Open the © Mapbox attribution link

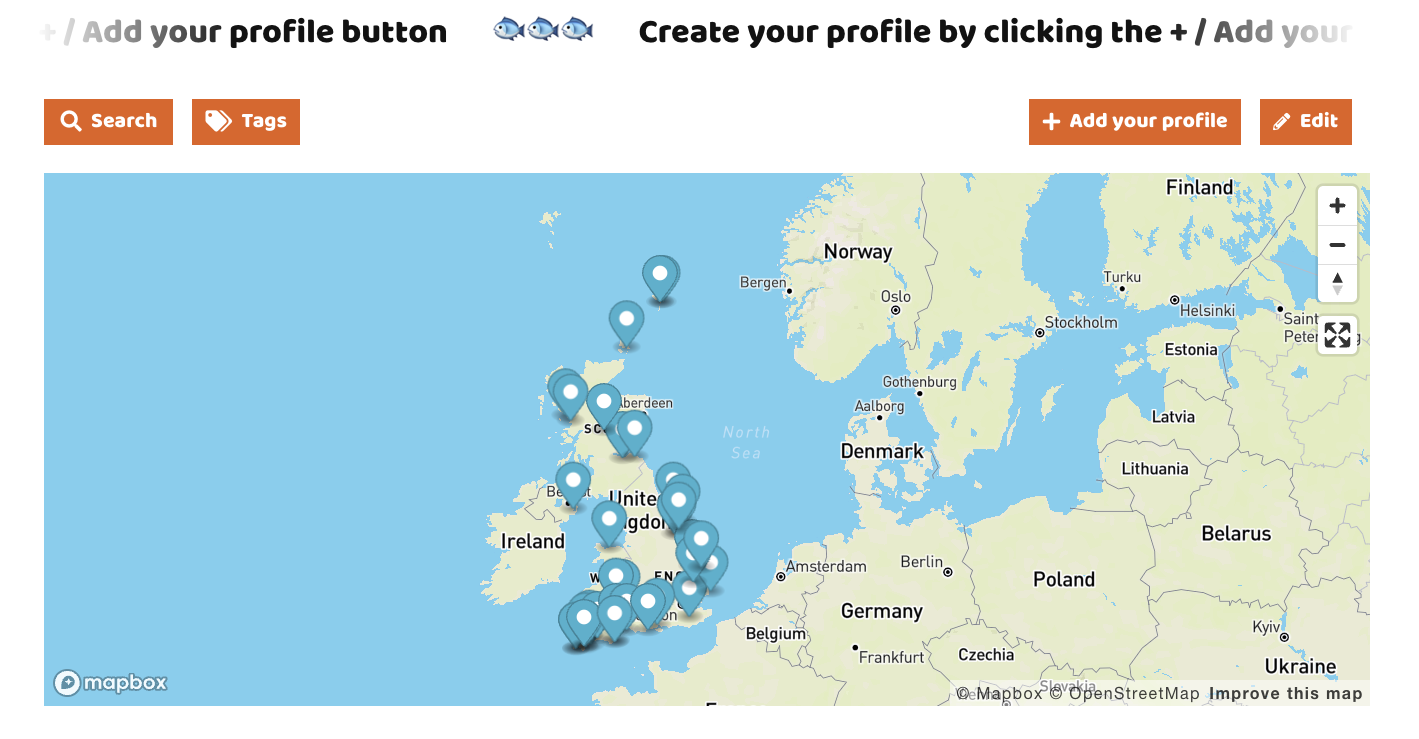click(x=999, y=694)
